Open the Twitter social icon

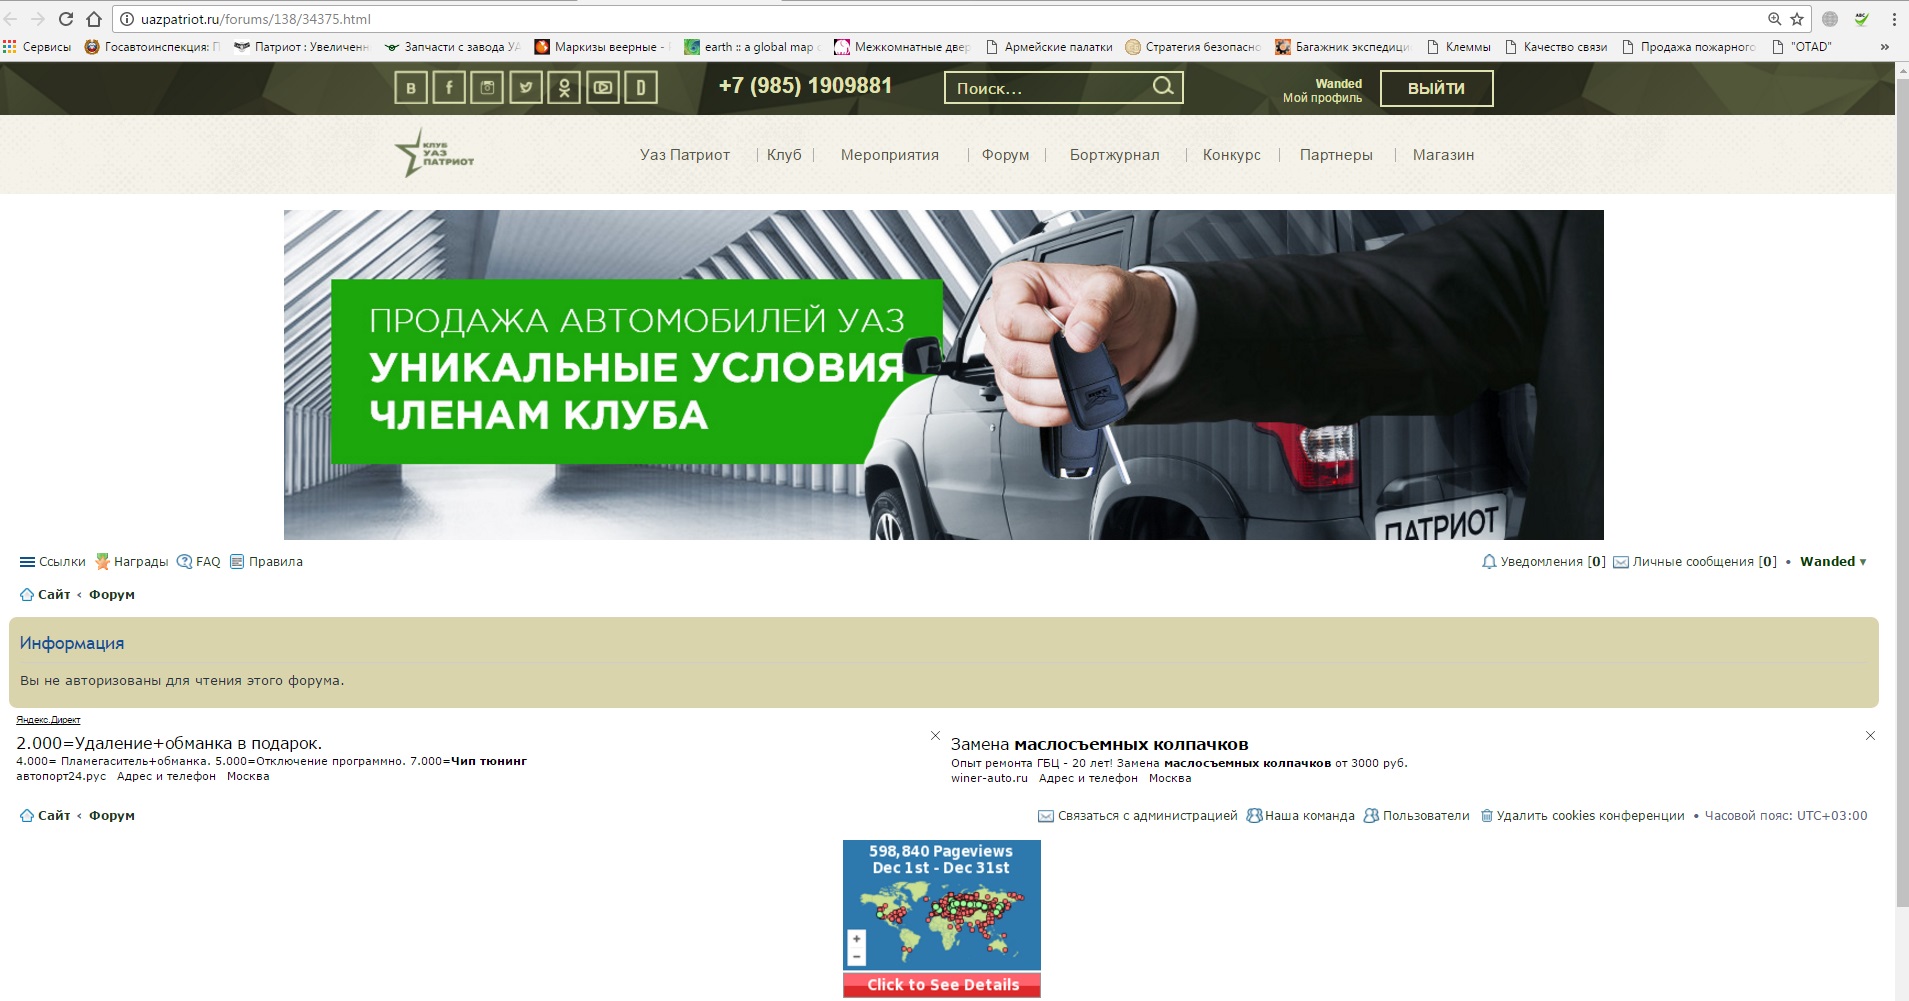point(526,88)
